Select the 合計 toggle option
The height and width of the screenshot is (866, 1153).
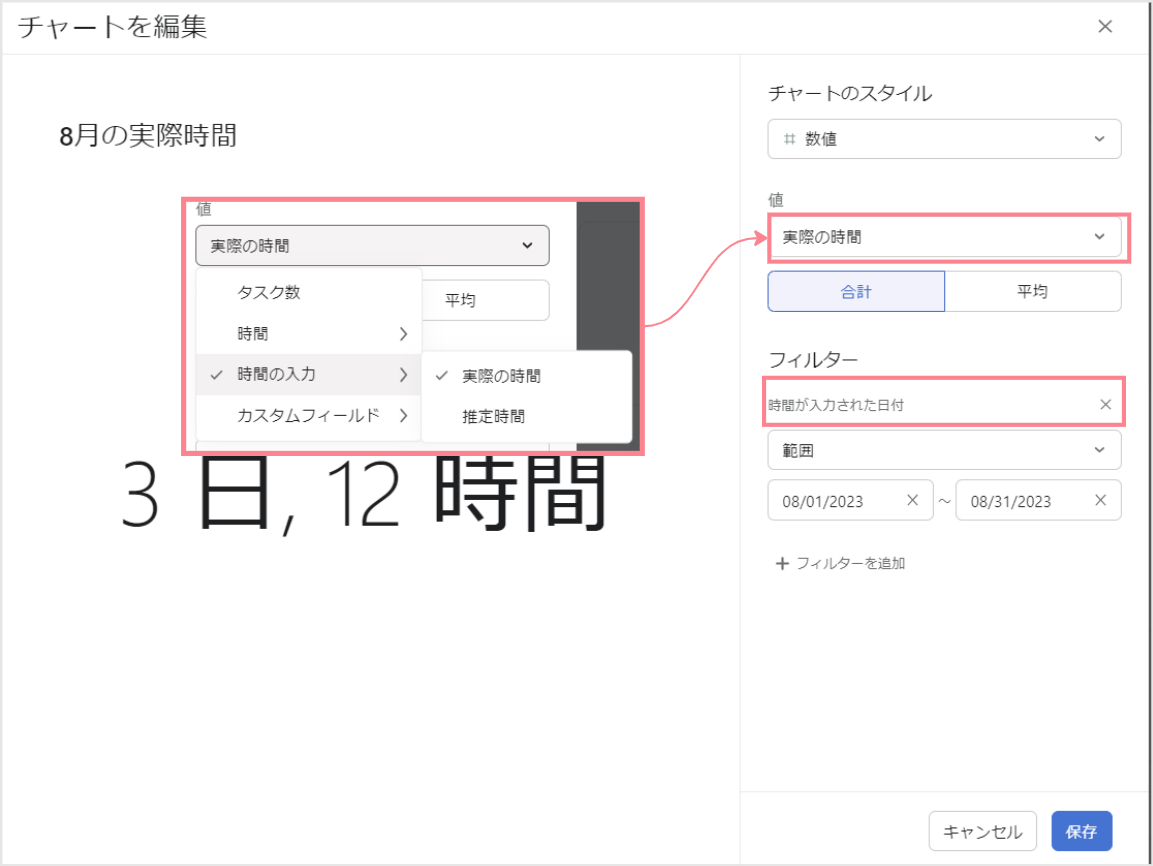[856, 291]
